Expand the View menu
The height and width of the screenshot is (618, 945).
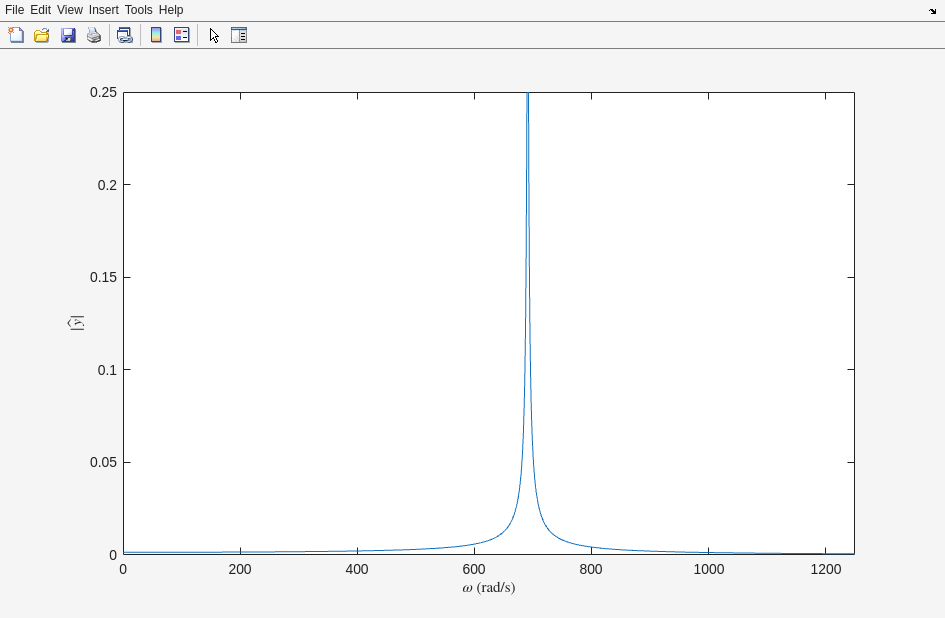point(70,10)
